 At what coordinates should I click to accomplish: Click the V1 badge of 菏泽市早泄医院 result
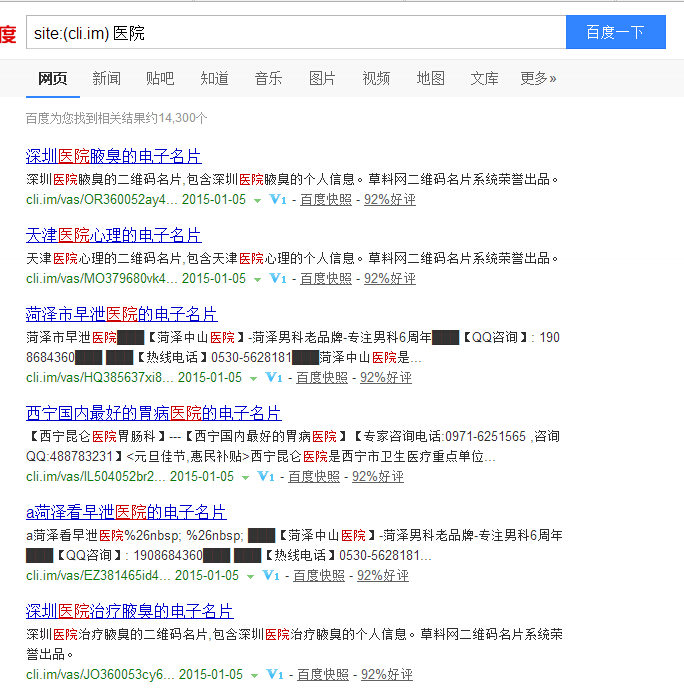[x=274, y=377]
